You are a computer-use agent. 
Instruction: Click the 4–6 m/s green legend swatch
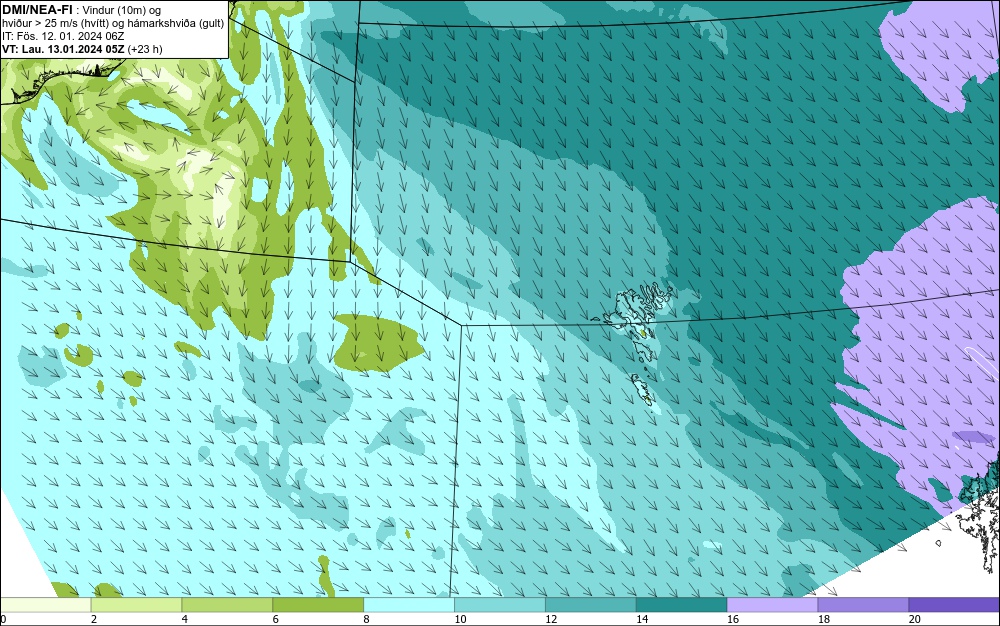(x=227, y=604)
